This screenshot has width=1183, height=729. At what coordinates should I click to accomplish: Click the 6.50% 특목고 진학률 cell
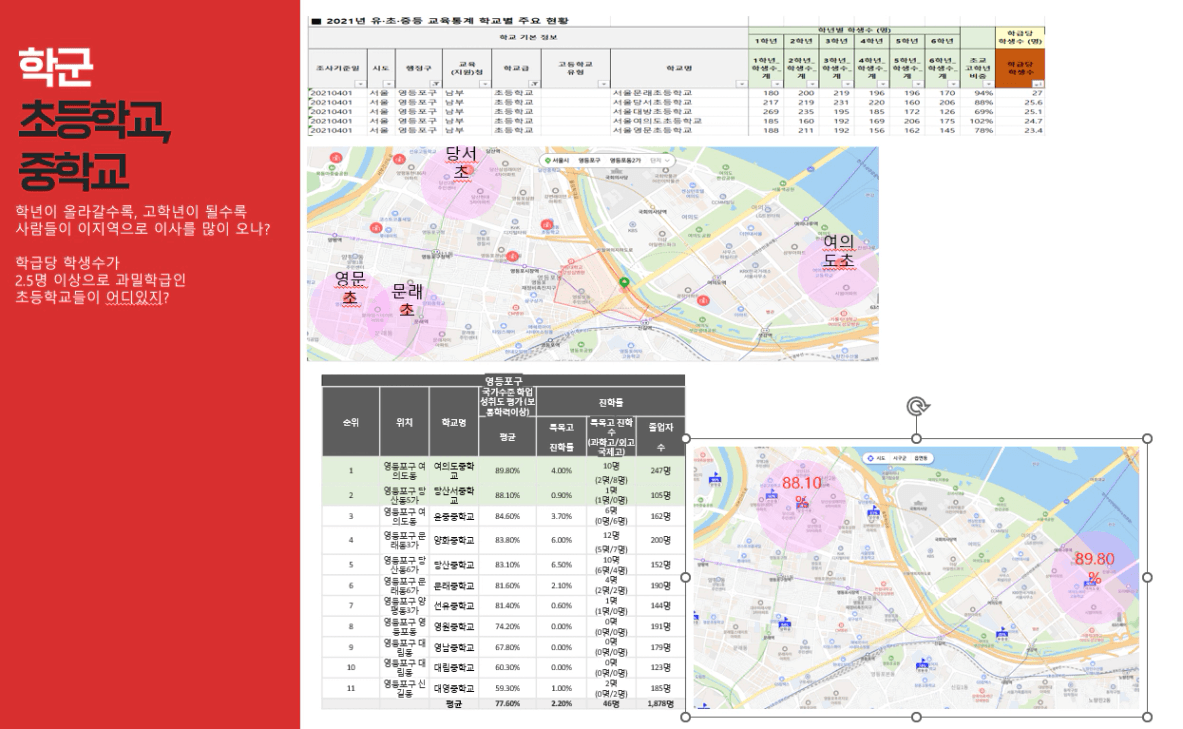(561, 564)
